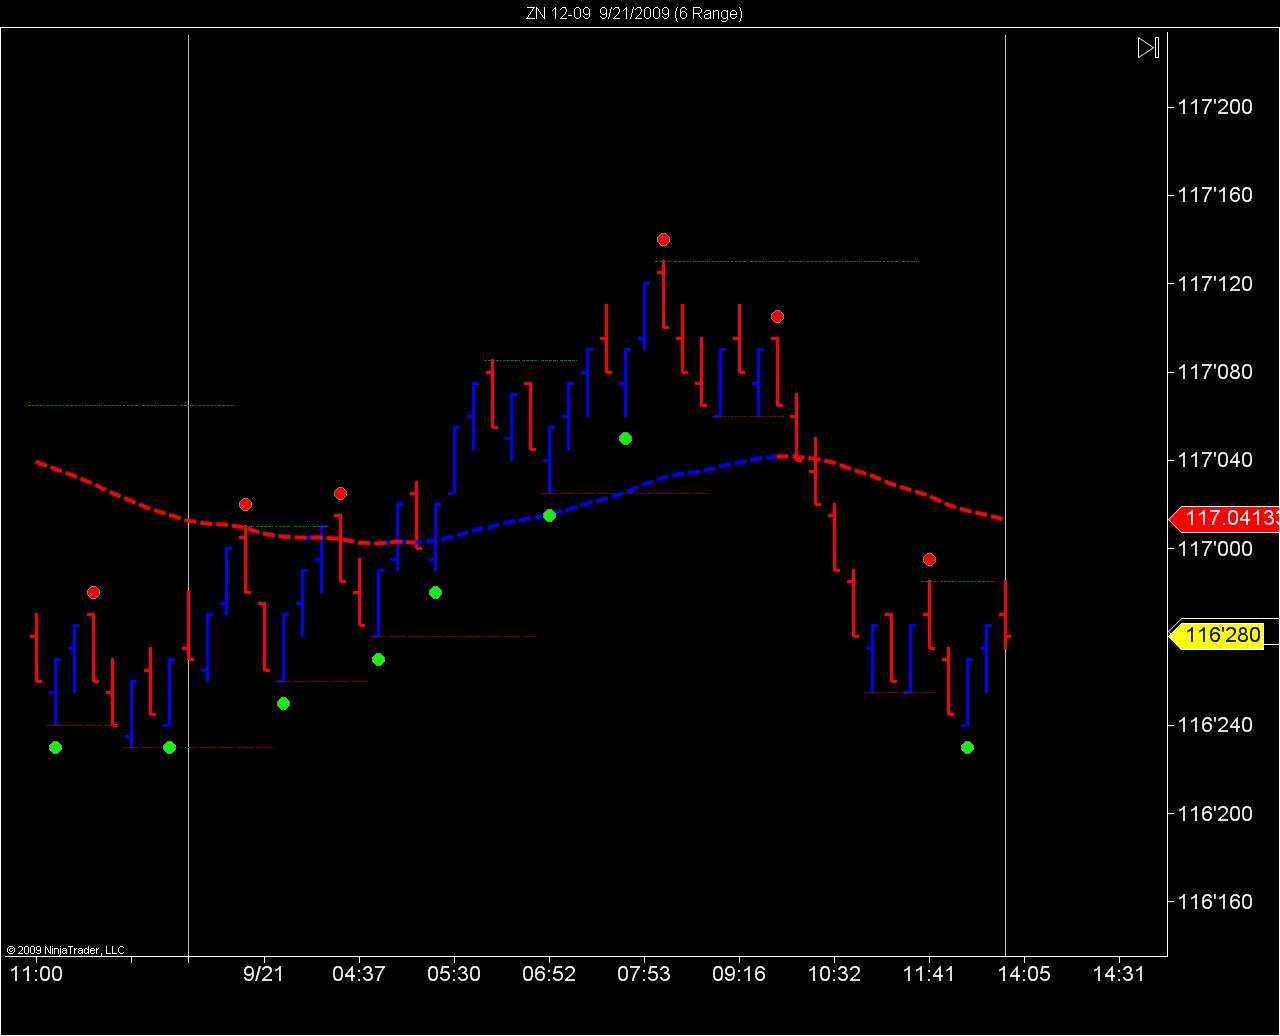Click the chart title ZN 12-09 9/21/2009 (6 Range)

coord(635,13)
